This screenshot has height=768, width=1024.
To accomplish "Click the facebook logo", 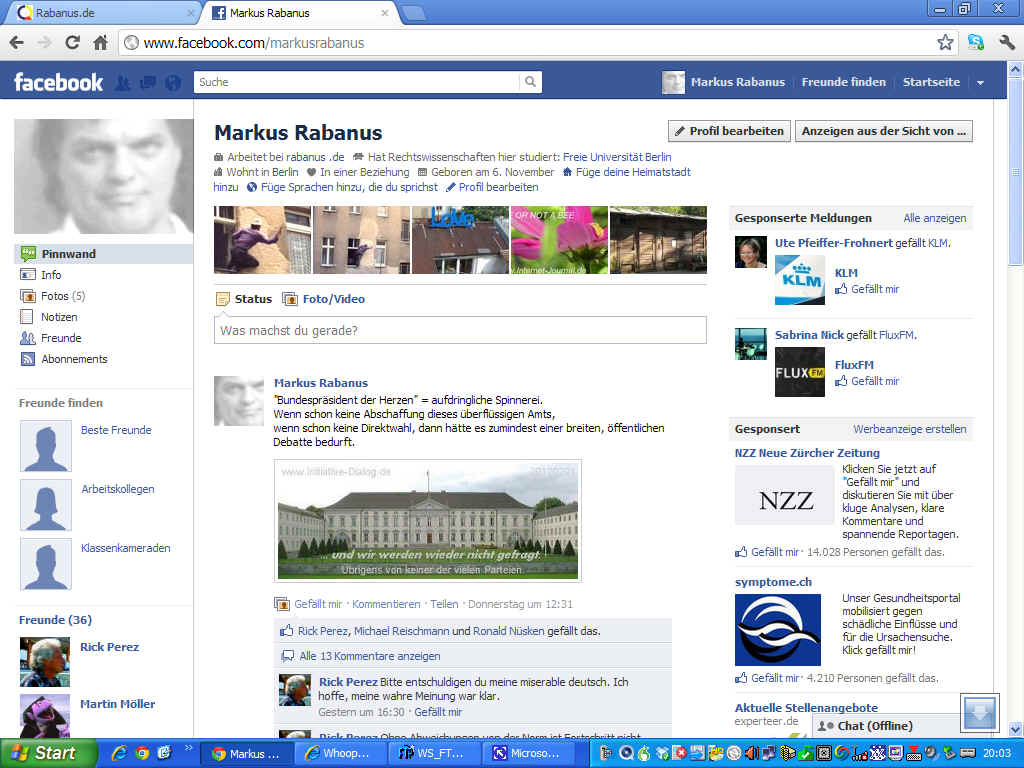I will point(58,82).
